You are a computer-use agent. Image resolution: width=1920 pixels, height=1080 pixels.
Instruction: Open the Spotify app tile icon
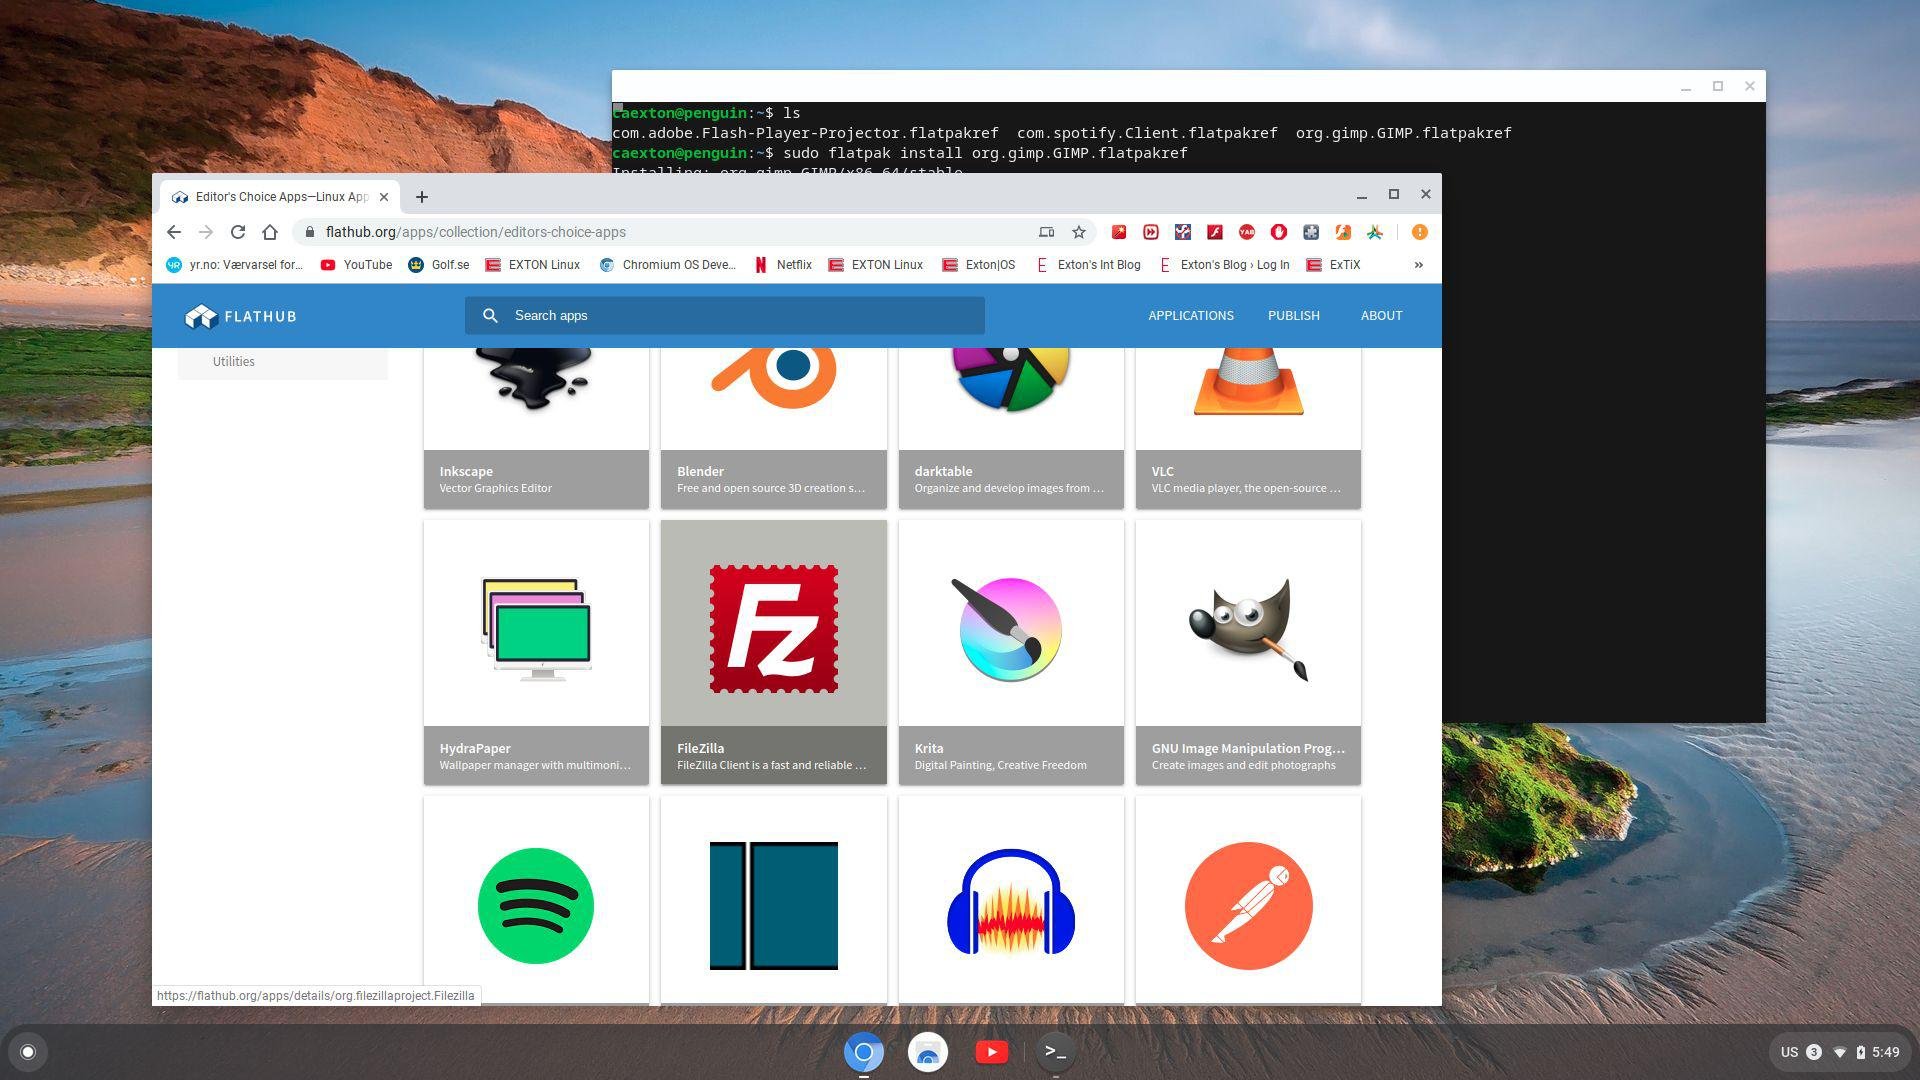536,905
